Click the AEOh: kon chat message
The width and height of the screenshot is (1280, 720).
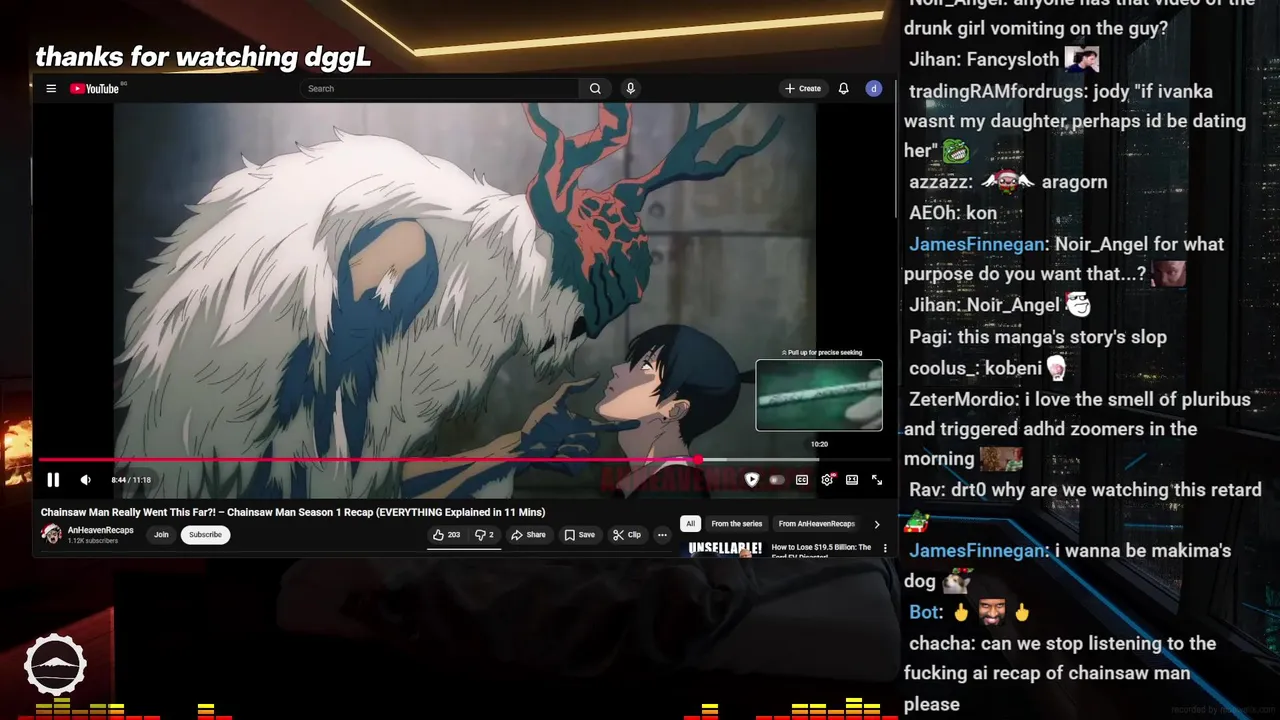[953, 213]
